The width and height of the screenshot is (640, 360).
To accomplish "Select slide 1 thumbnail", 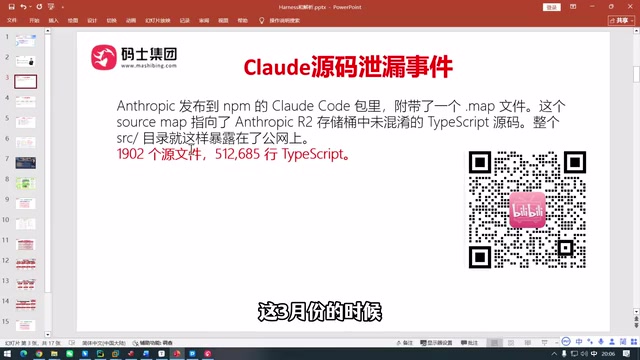I will (x=26, y=40).
